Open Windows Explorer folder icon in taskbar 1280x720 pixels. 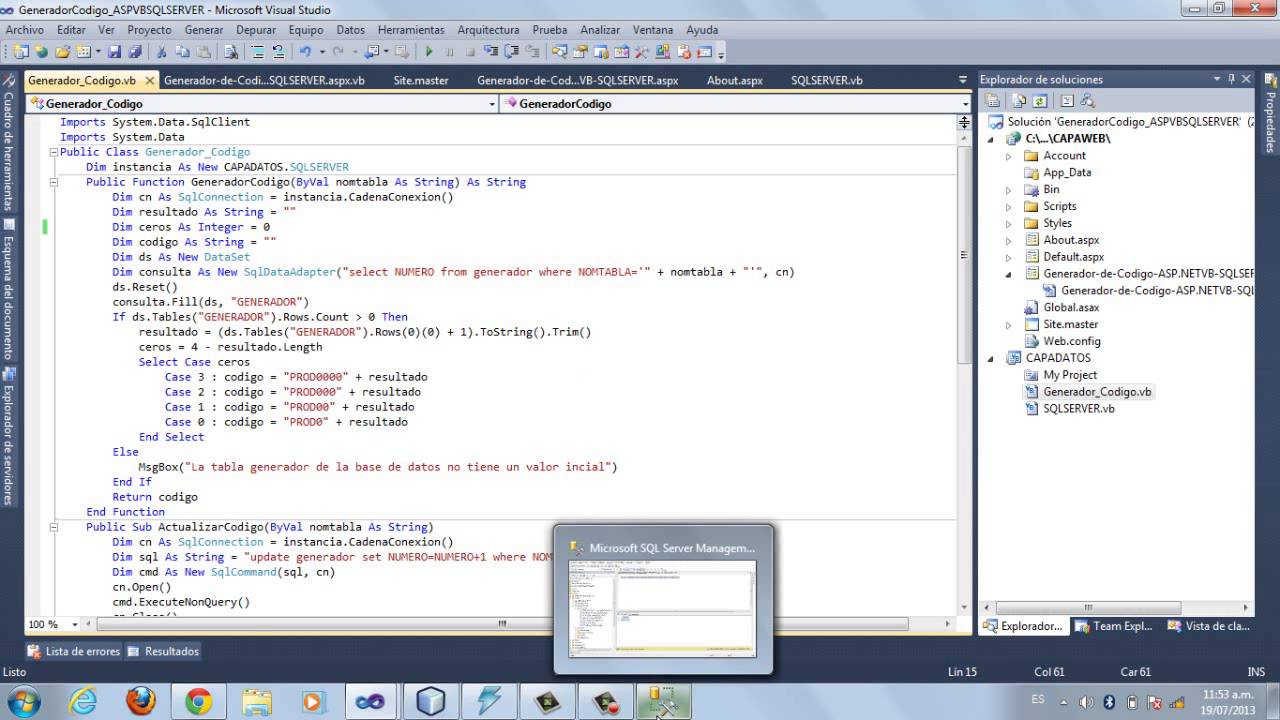click(256, 702)
